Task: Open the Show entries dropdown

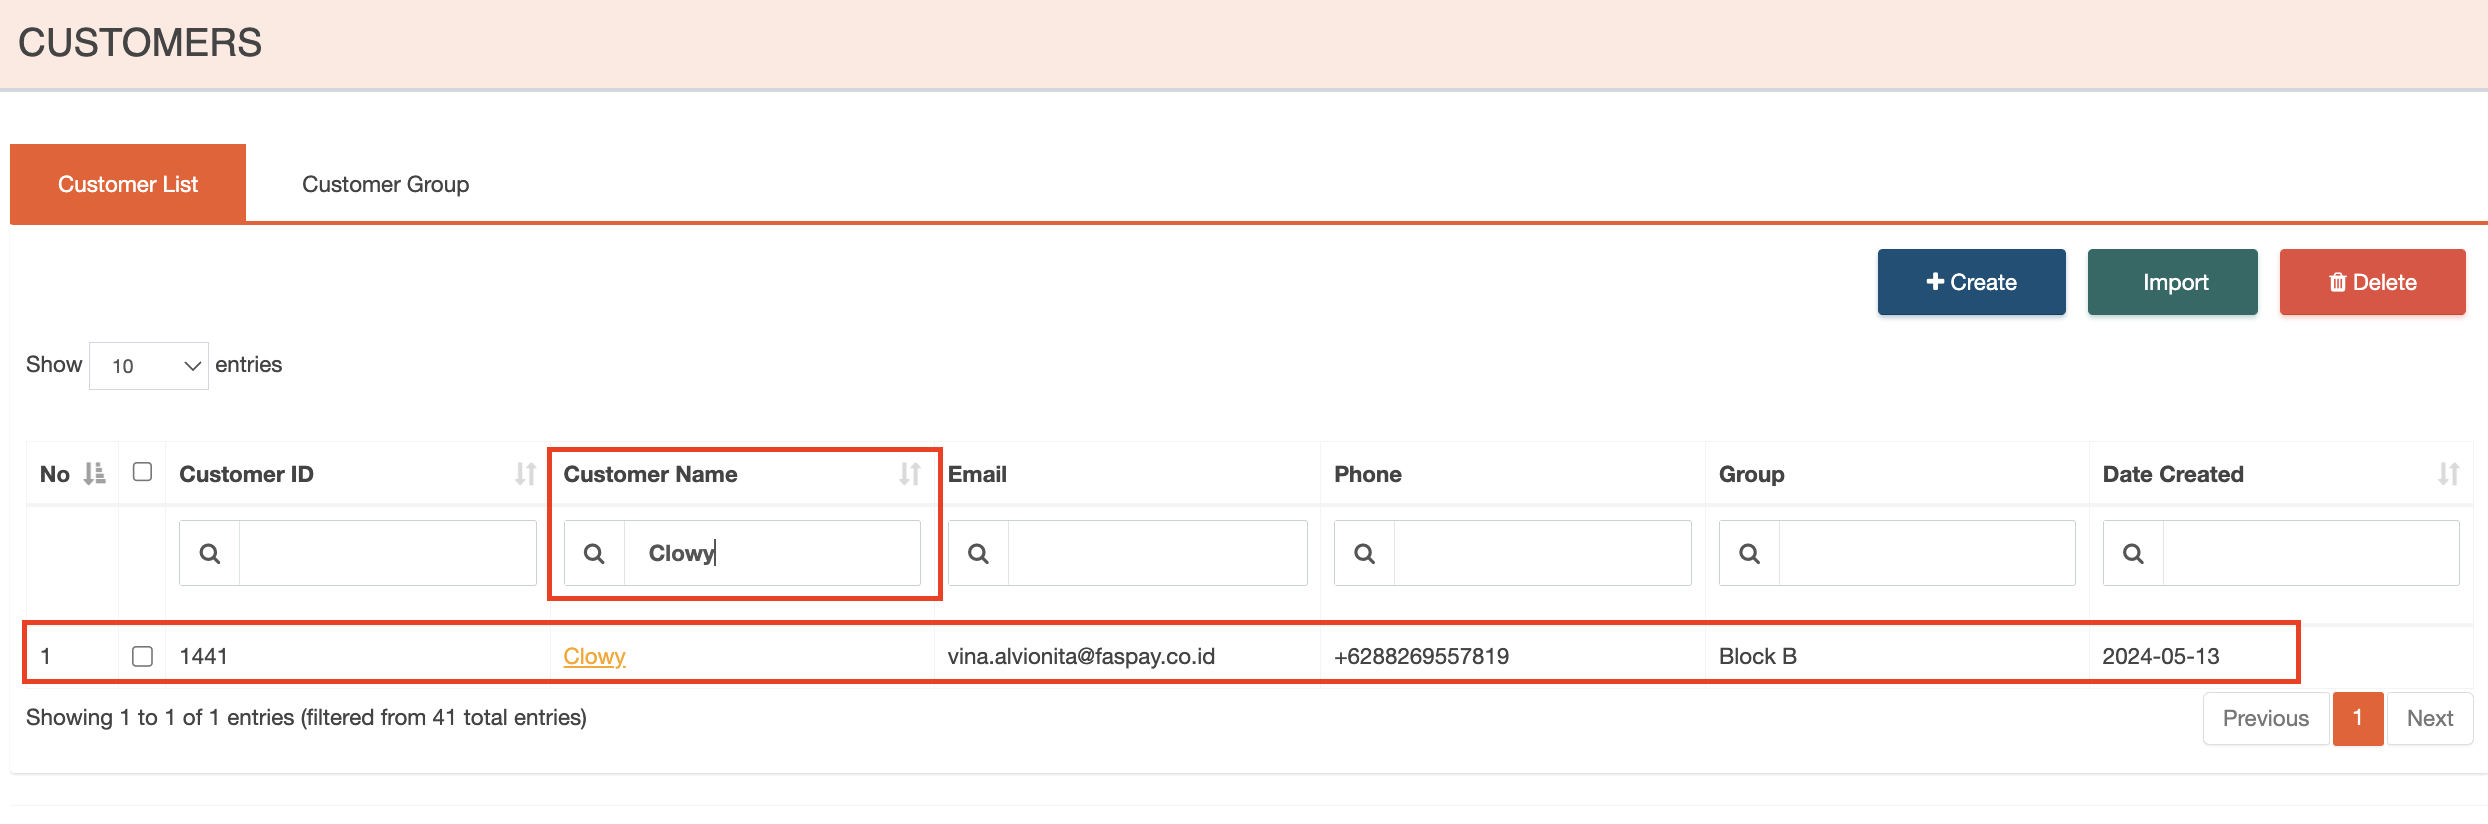Action: tap(149, 366)
